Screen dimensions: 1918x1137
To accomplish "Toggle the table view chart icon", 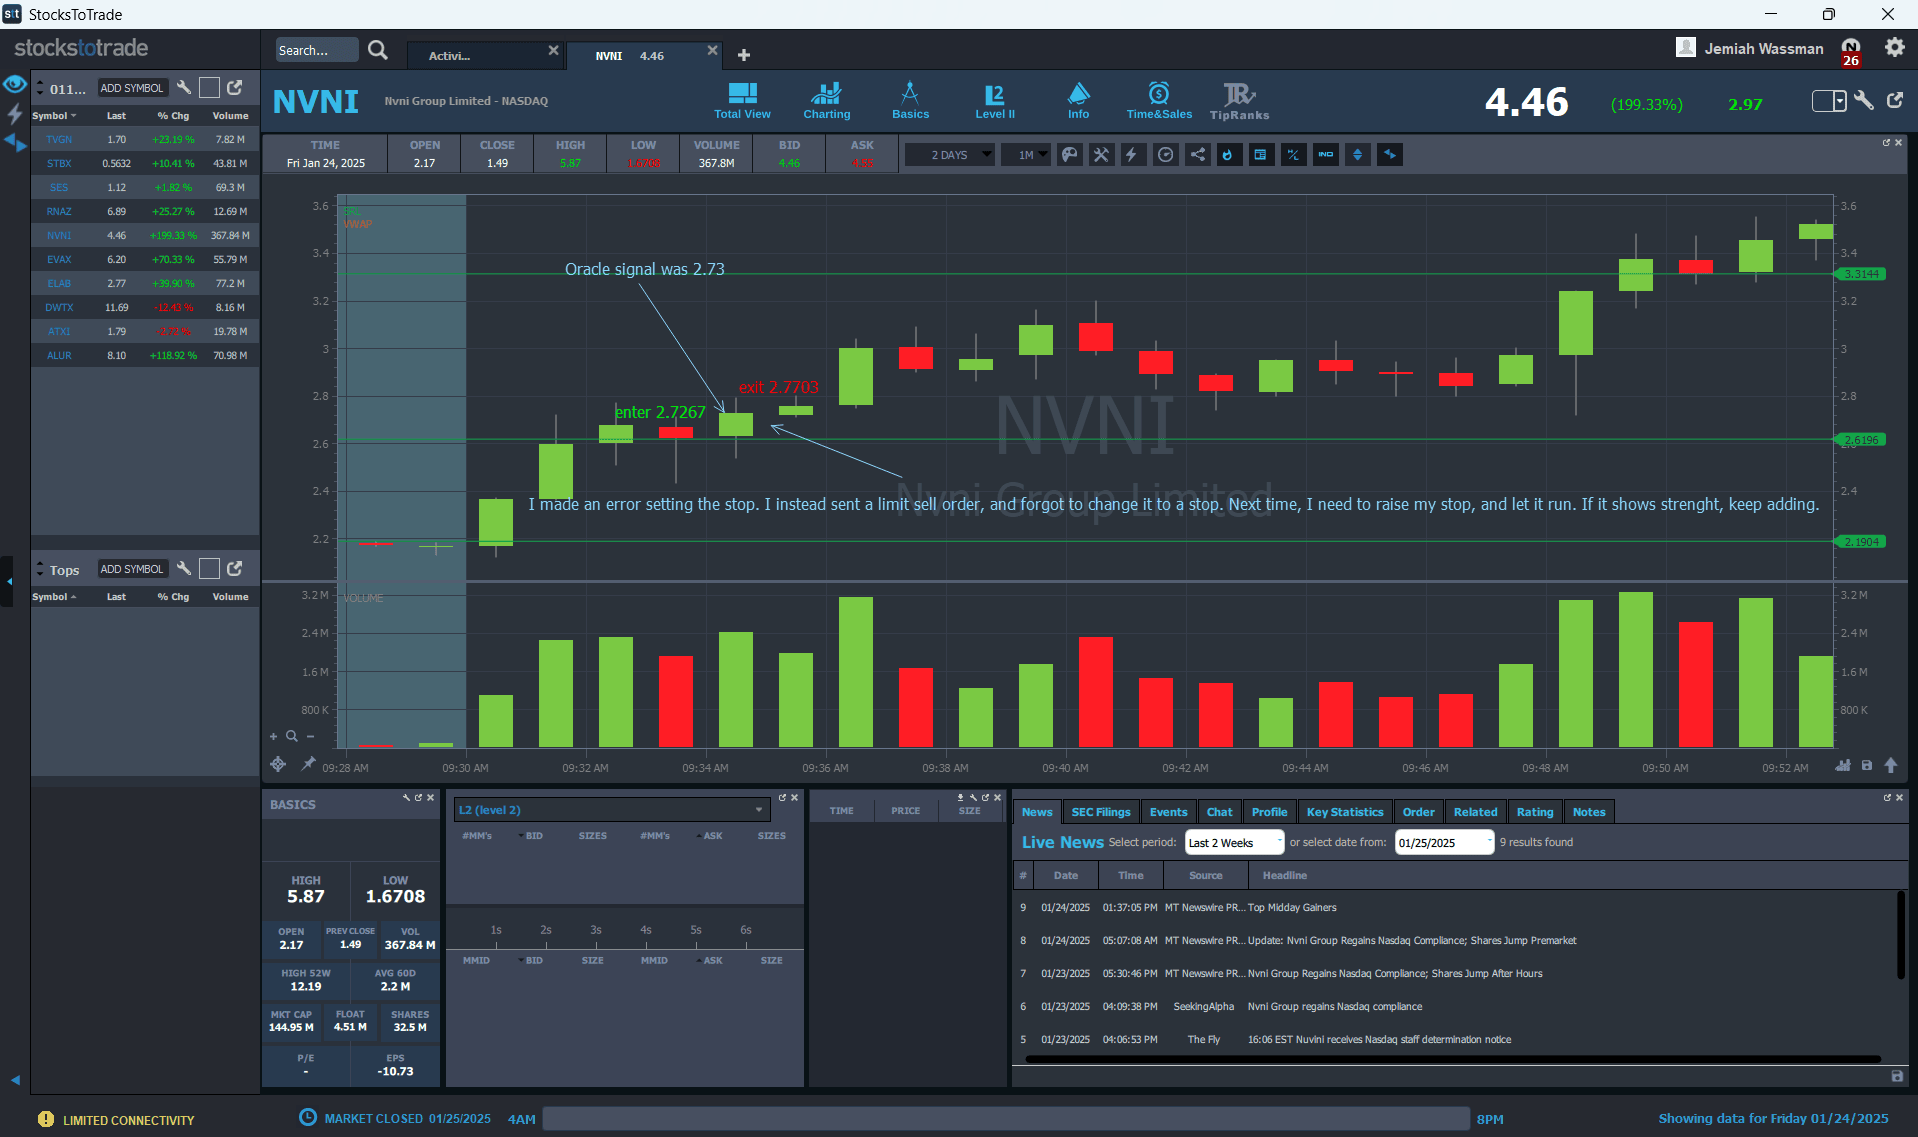I will click(x=1260, y=155).
